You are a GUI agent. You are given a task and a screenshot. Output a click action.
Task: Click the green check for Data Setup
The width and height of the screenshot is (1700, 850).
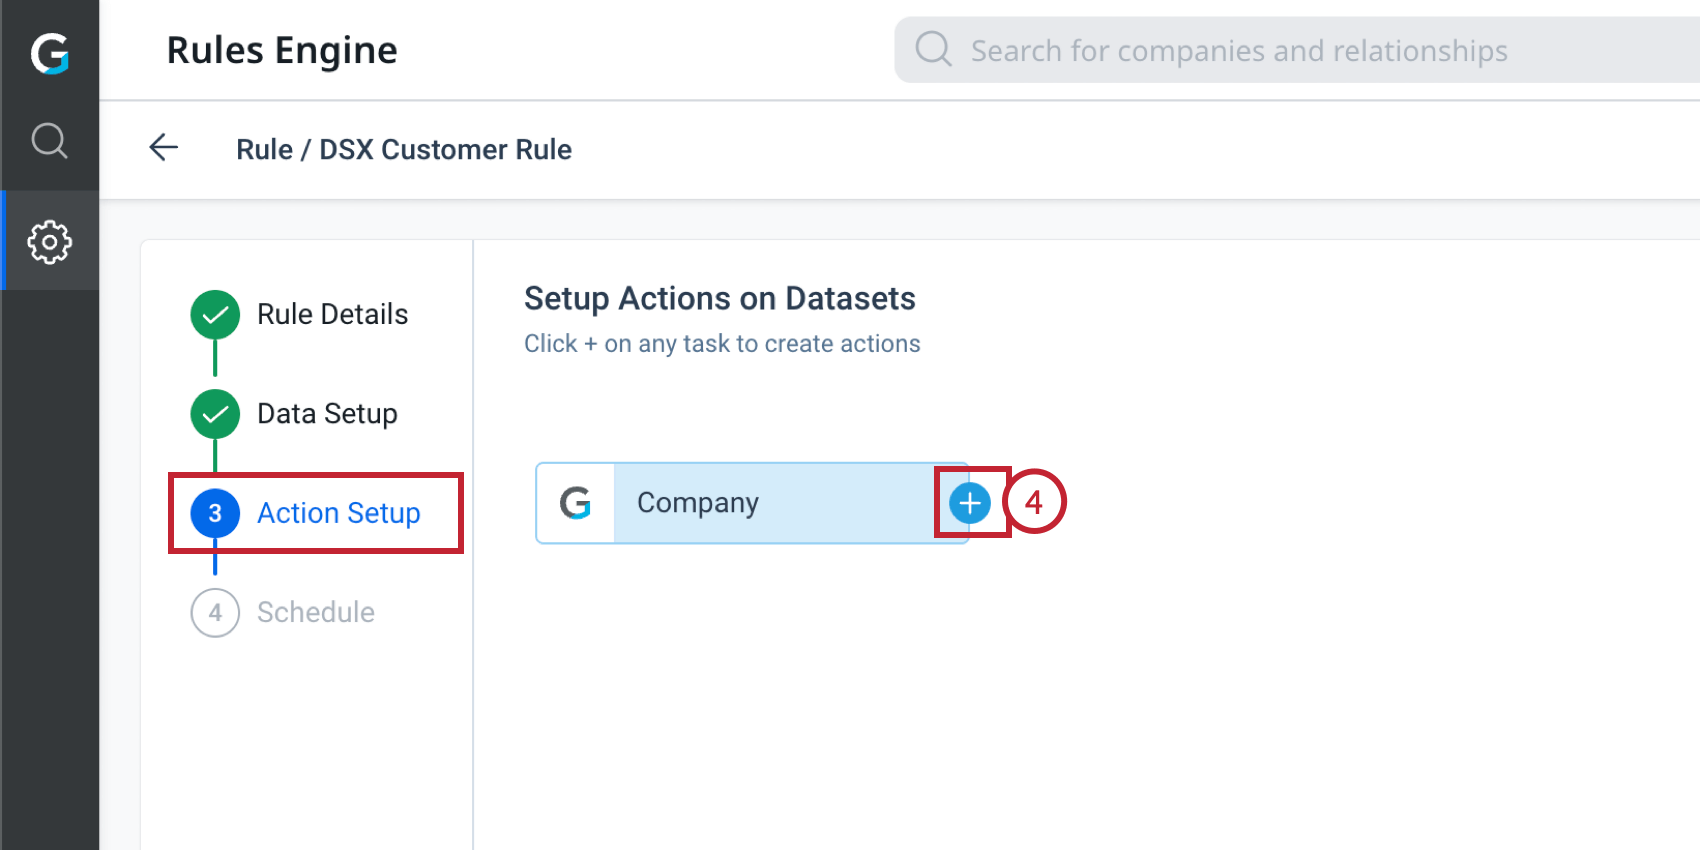(215, 414)
